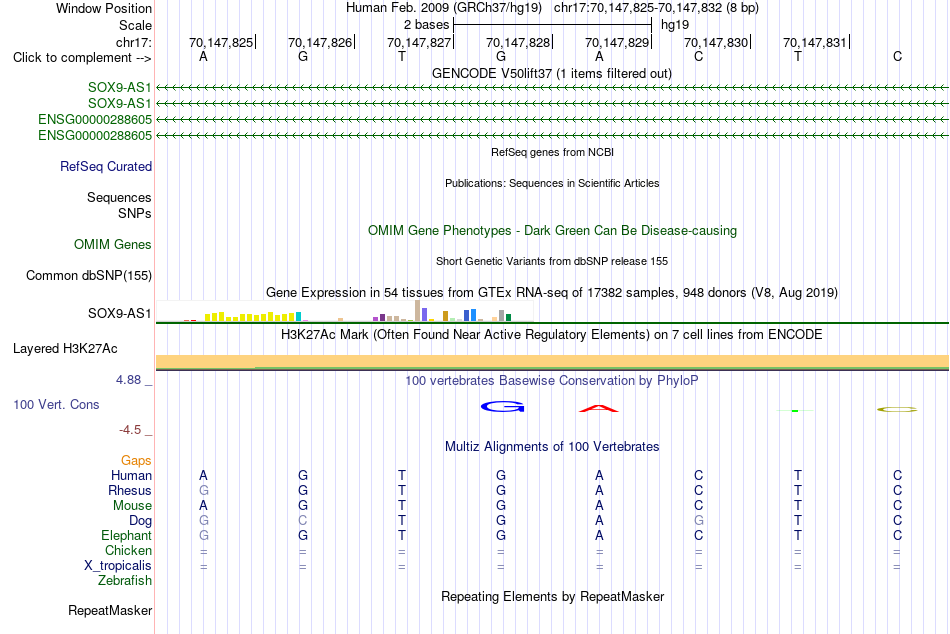Click the blue G PhyloP conservation logo
950x634 pixels.
coord(502,407)
